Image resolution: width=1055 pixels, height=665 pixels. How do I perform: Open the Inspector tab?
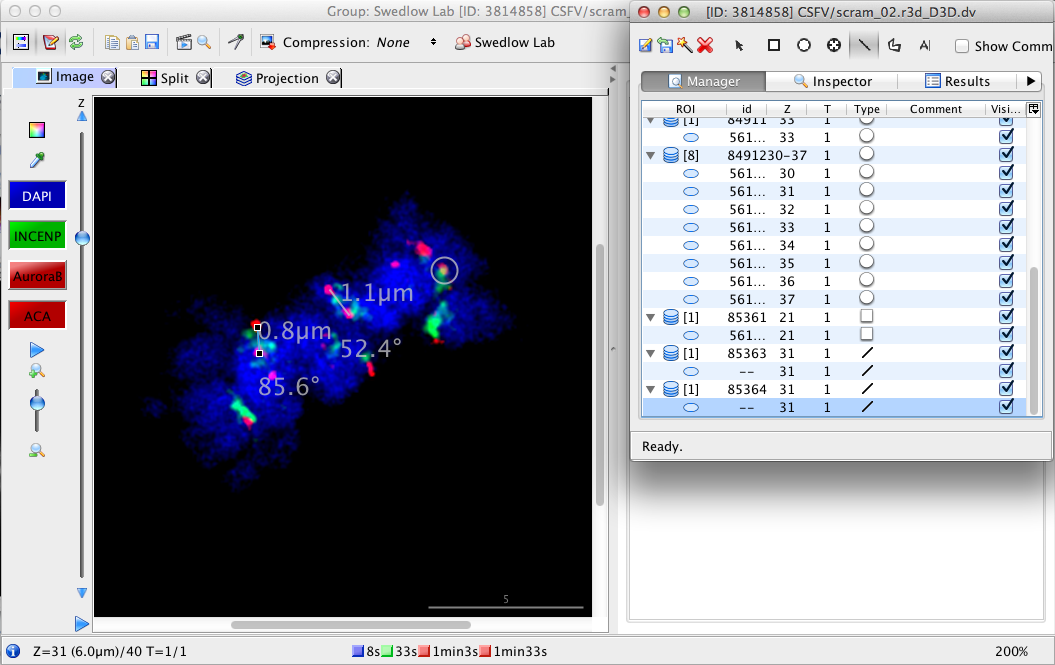pos(832,81)
